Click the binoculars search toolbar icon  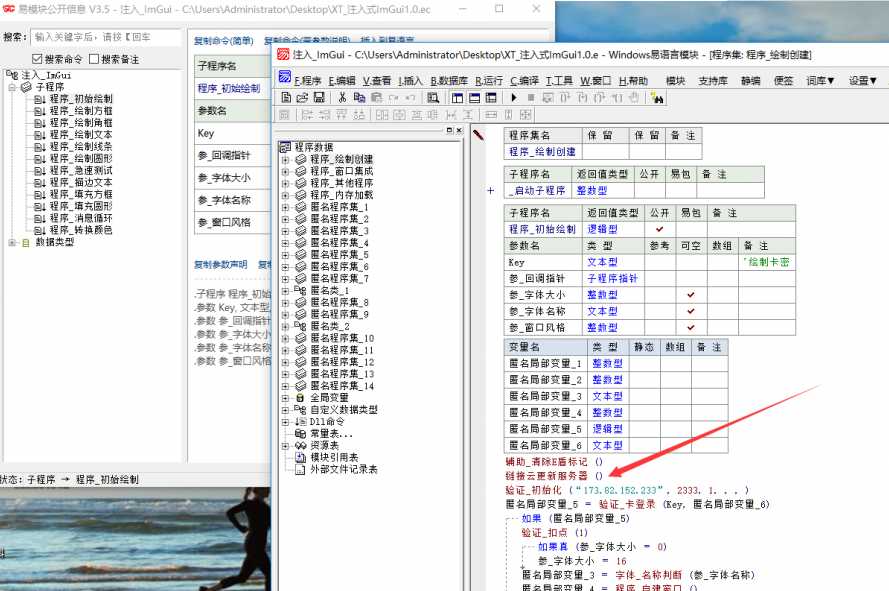click(x=657, y=98)
